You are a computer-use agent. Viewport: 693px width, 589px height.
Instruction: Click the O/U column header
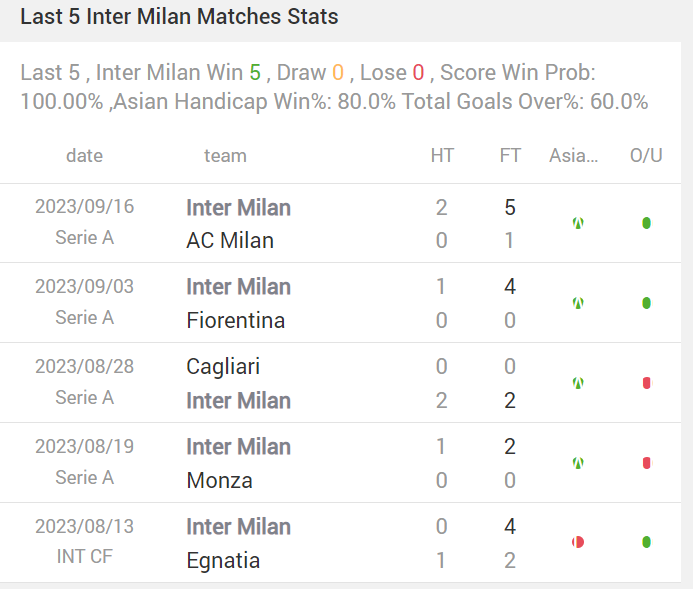click(x=646, y=156)
